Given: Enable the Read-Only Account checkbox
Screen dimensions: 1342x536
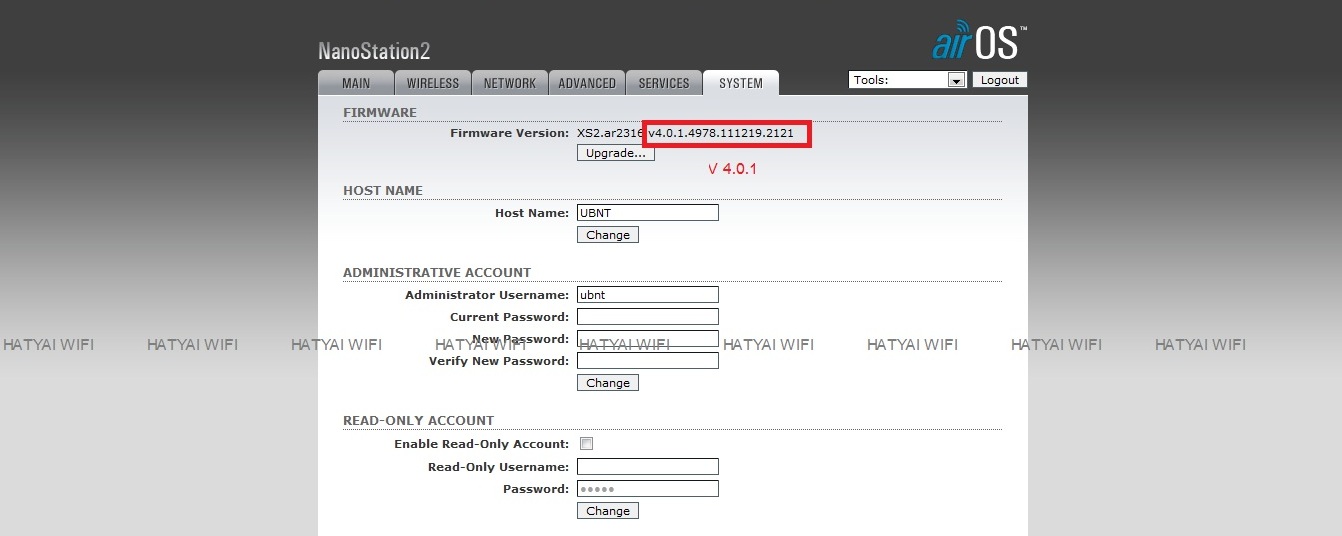Looking at the screenshot, I should (x=587, y=444).
